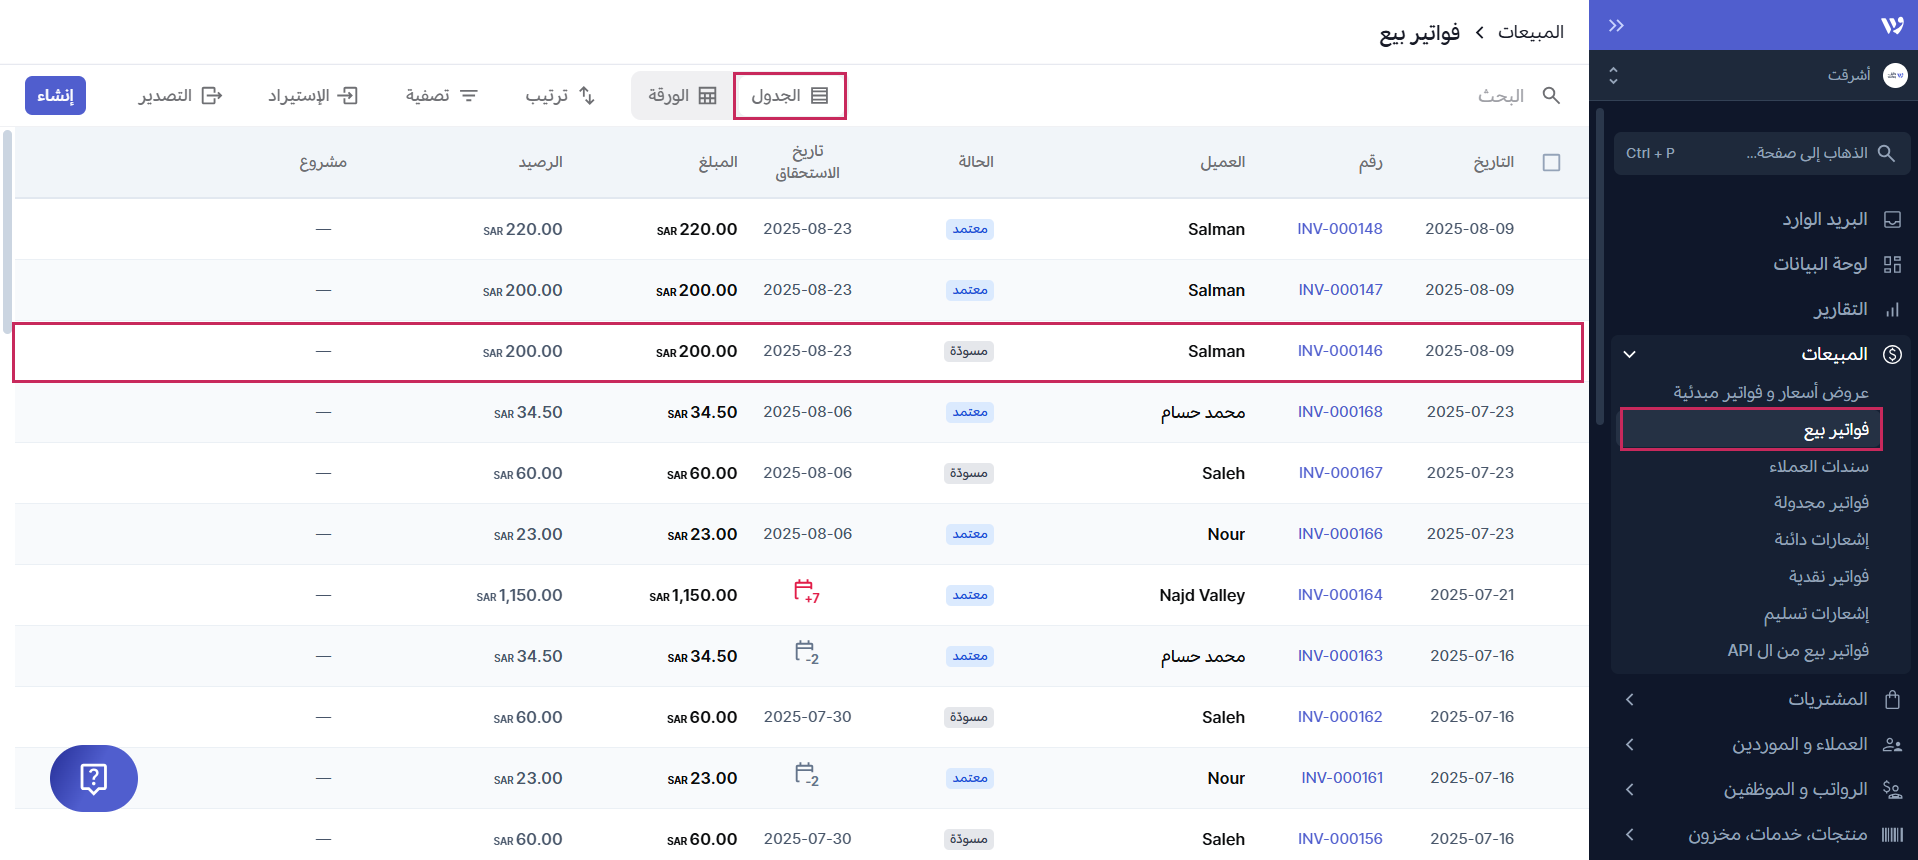Switch to الجدول table view
The image size is (1918, 860).
(789, 96)
